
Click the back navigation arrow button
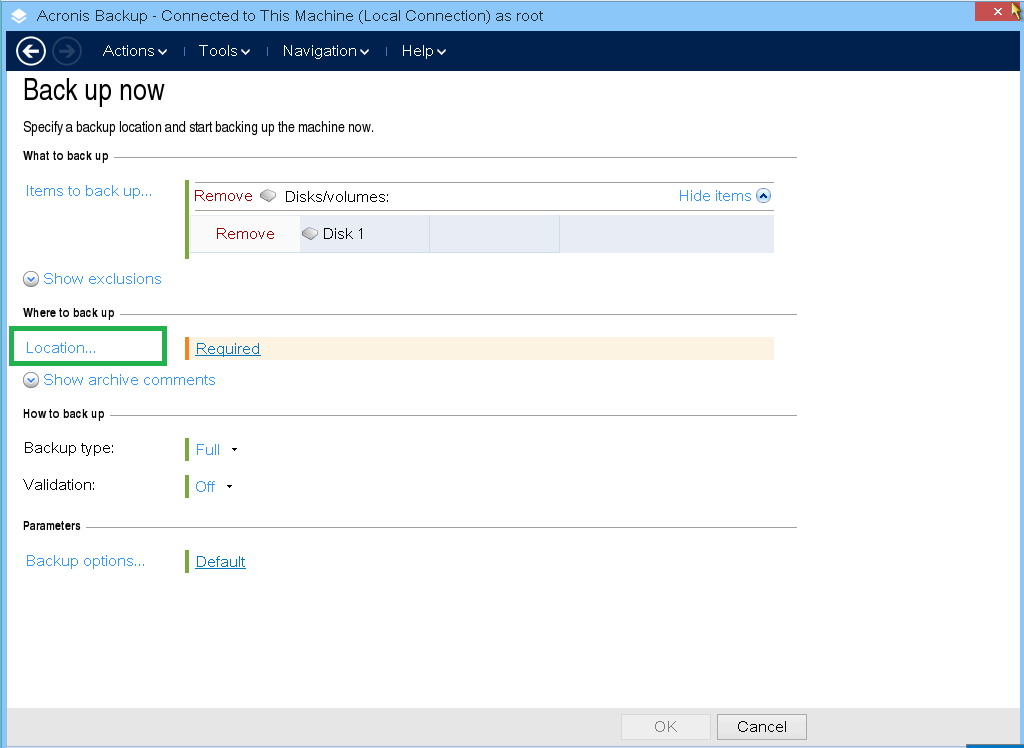[x=31, y=51]
